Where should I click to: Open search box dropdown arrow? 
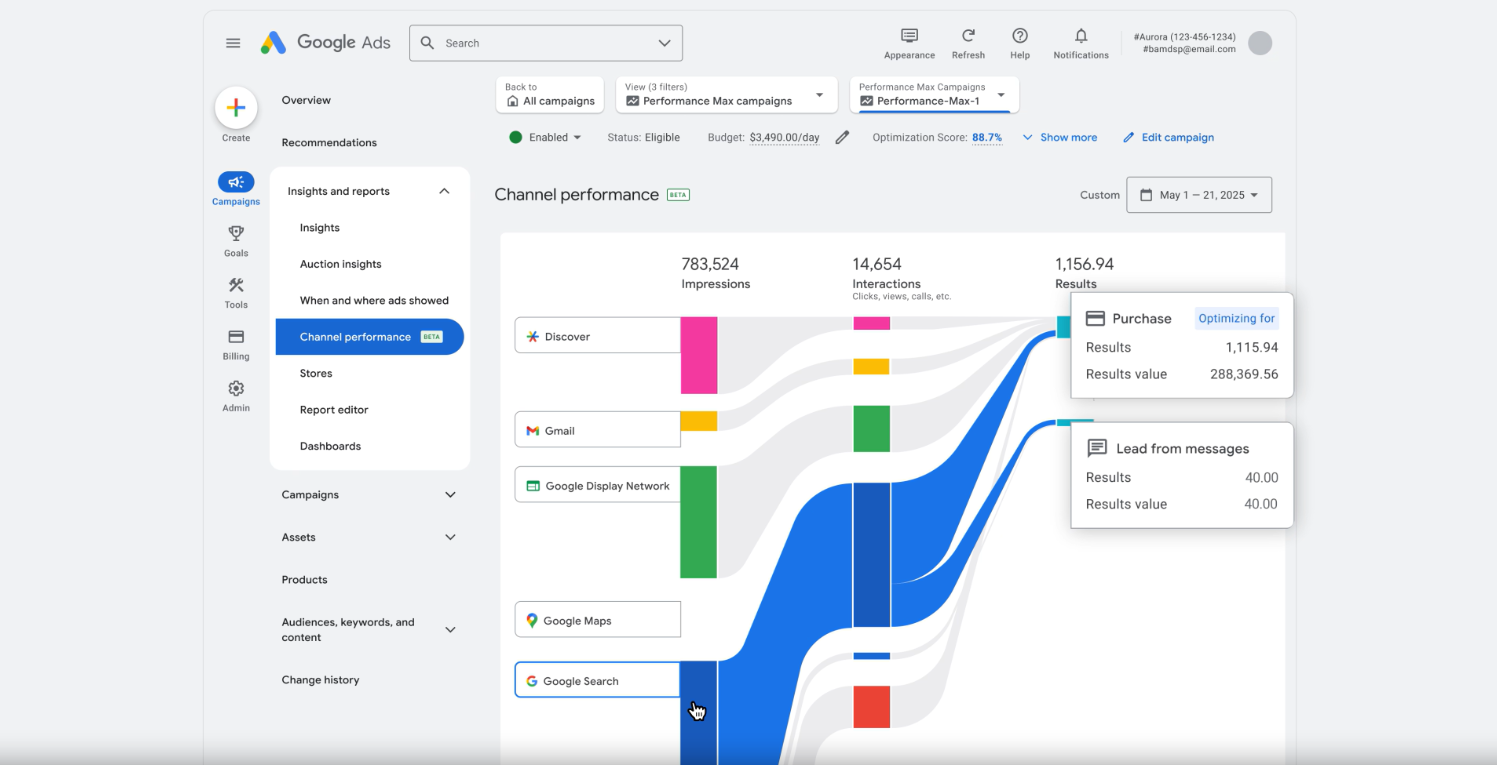pyautogui.click(x=665, y=43)
